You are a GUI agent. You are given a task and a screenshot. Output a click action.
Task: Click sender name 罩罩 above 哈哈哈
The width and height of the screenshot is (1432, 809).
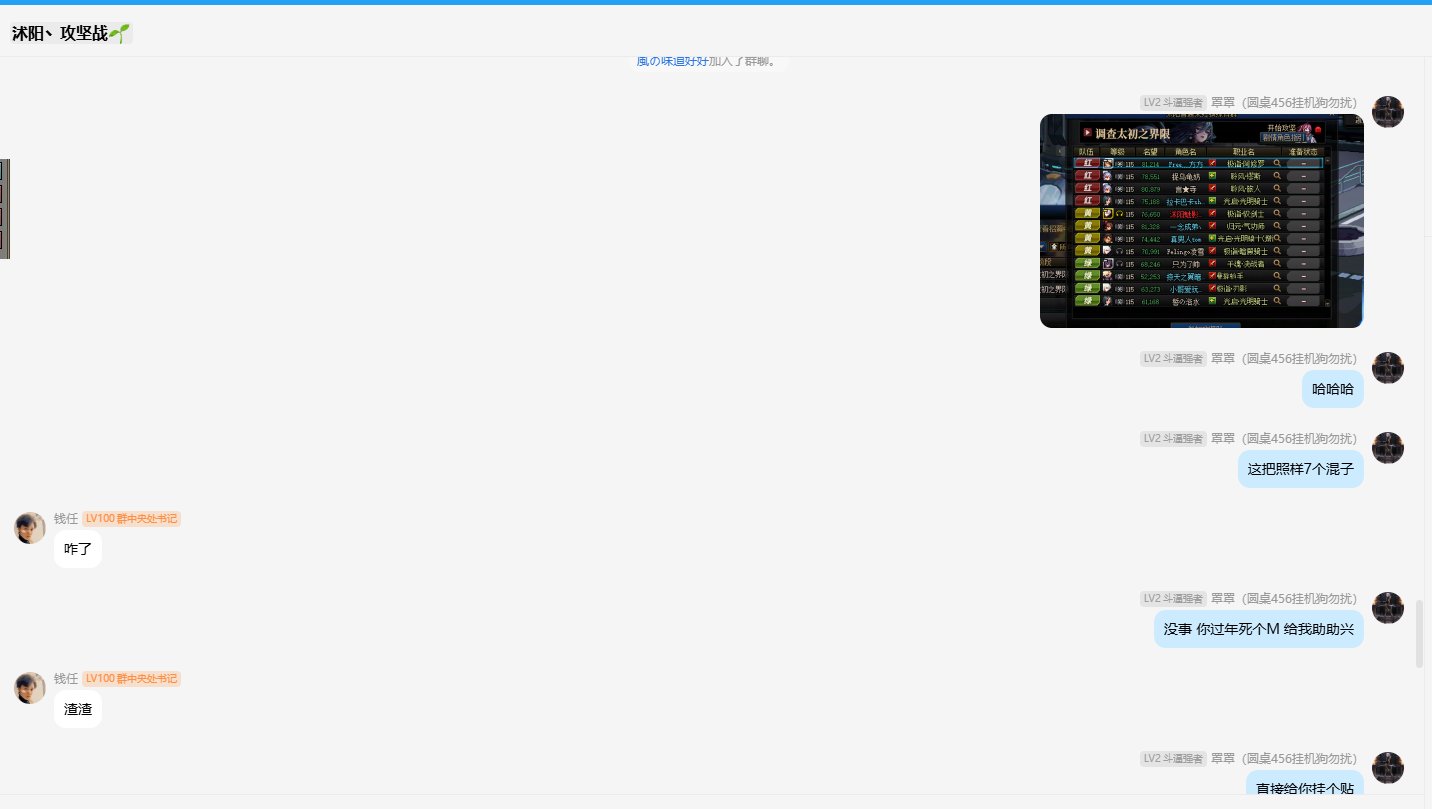(x=1222, y=359)
